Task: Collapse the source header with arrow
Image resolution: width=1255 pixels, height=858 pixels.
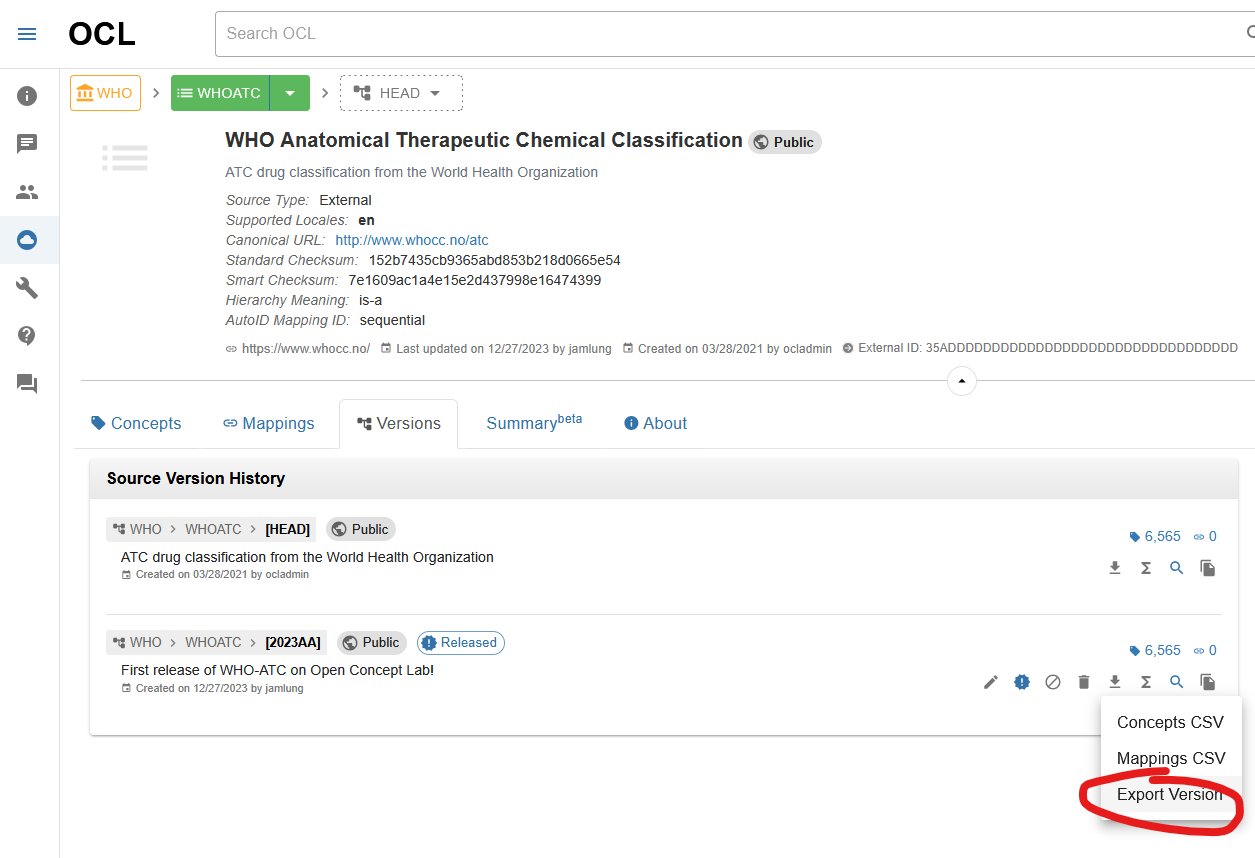Action: pyautogui.click(x=962, y=381)
